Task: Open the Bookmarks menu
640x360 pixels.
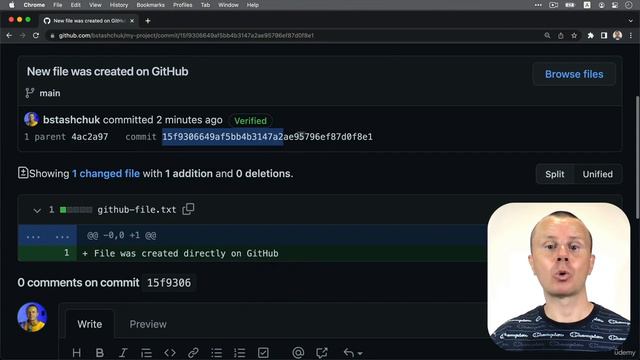Action: point(151,5)
